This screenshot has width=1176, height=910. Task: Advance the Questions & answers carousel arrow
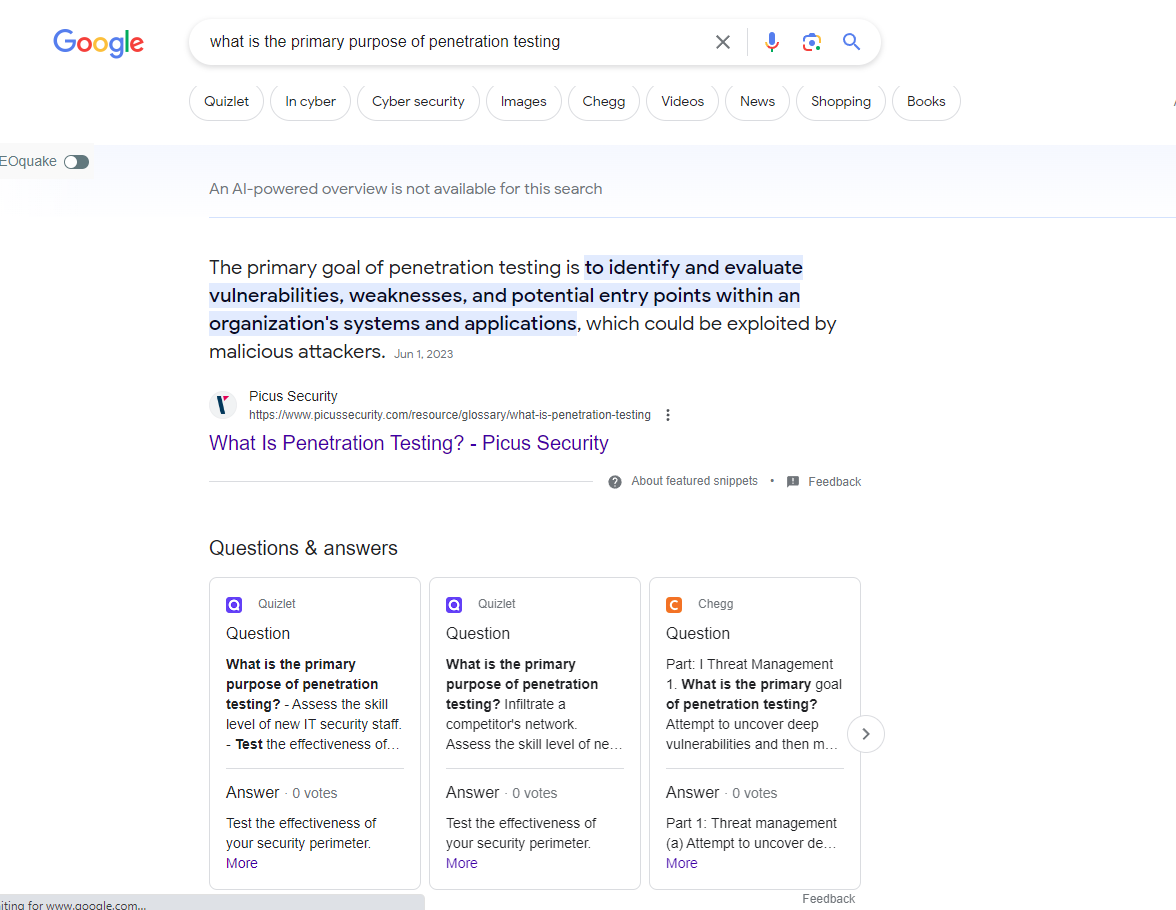click(866, 734)
